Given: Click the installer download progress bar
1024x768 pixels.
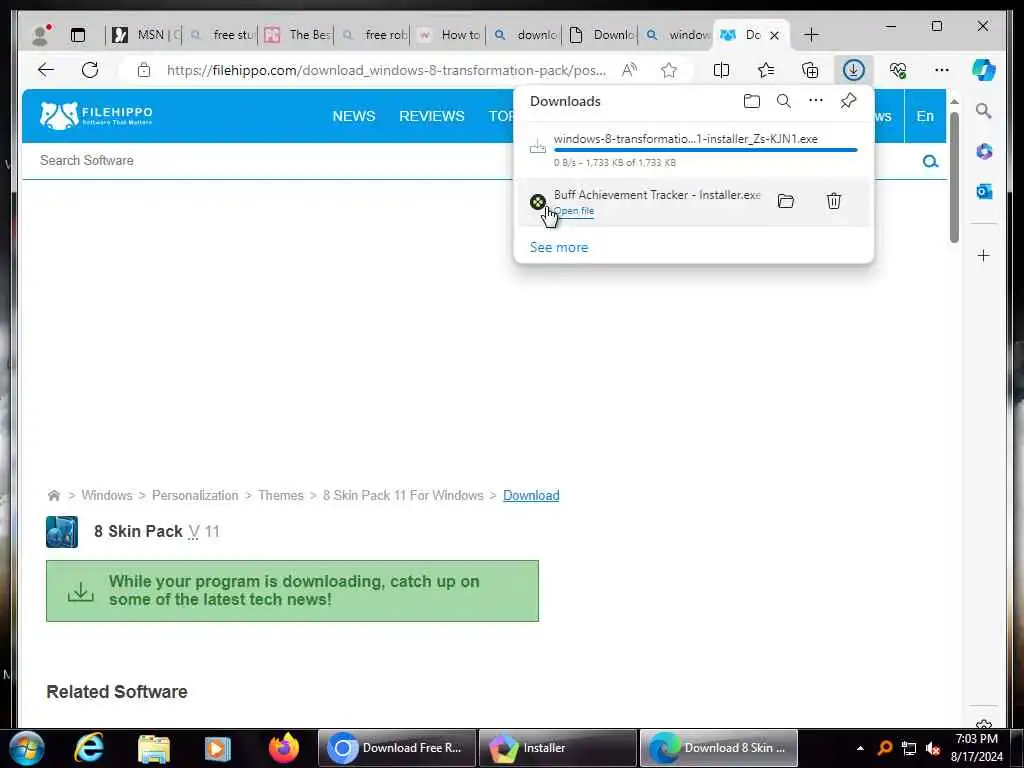Looking at the screenshot, I should coord(705,150).
